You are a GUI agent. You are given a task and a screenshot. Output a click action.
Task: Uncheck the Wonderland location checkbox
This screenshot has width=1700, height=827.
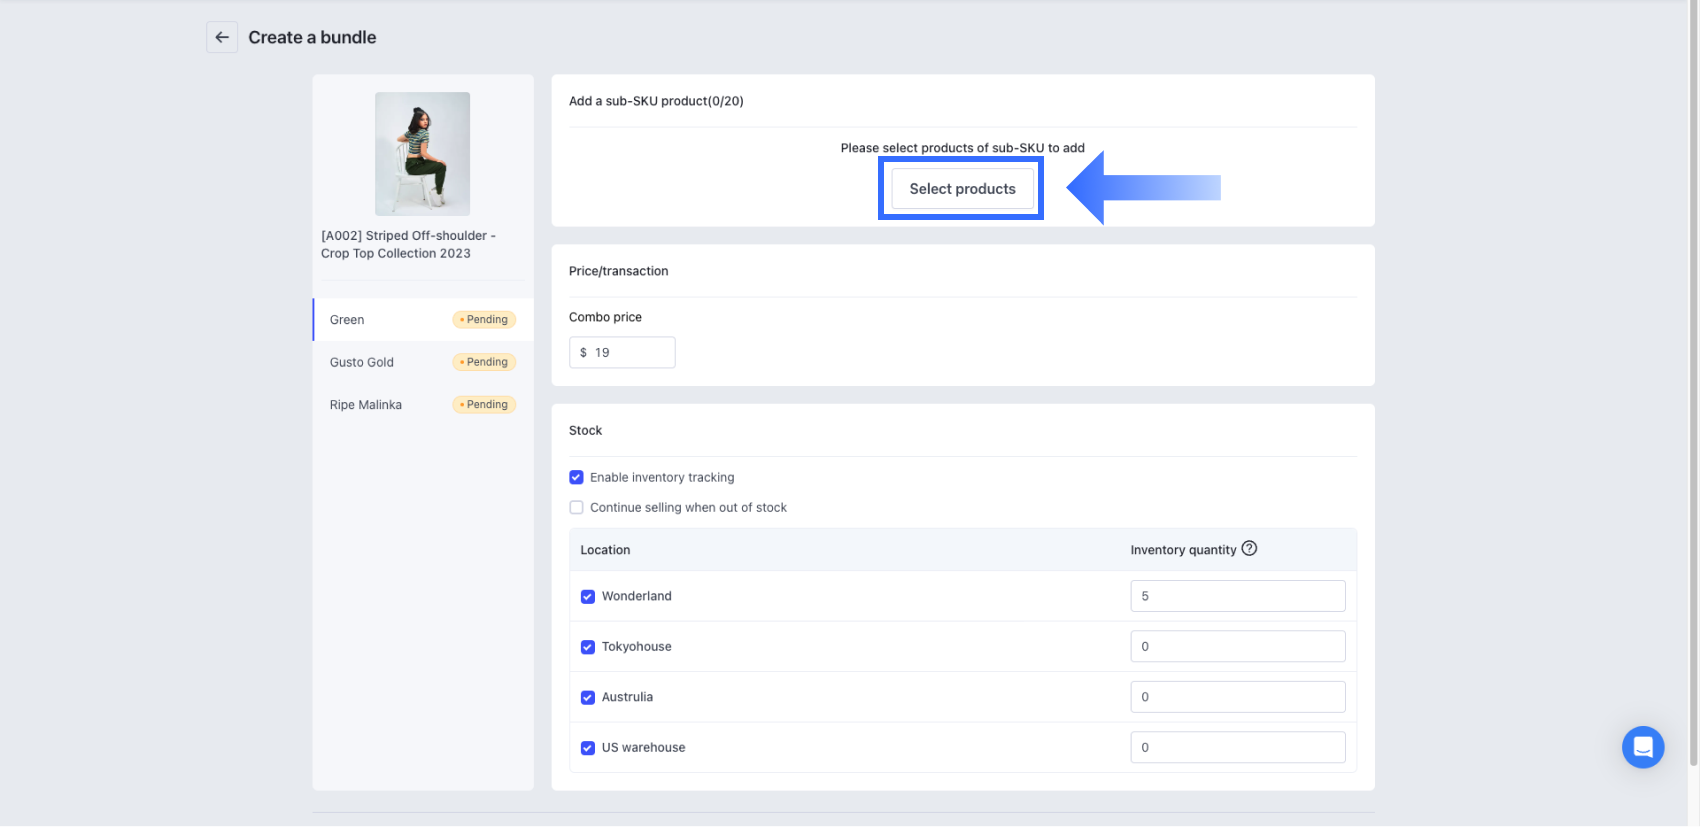coord(588,596)
